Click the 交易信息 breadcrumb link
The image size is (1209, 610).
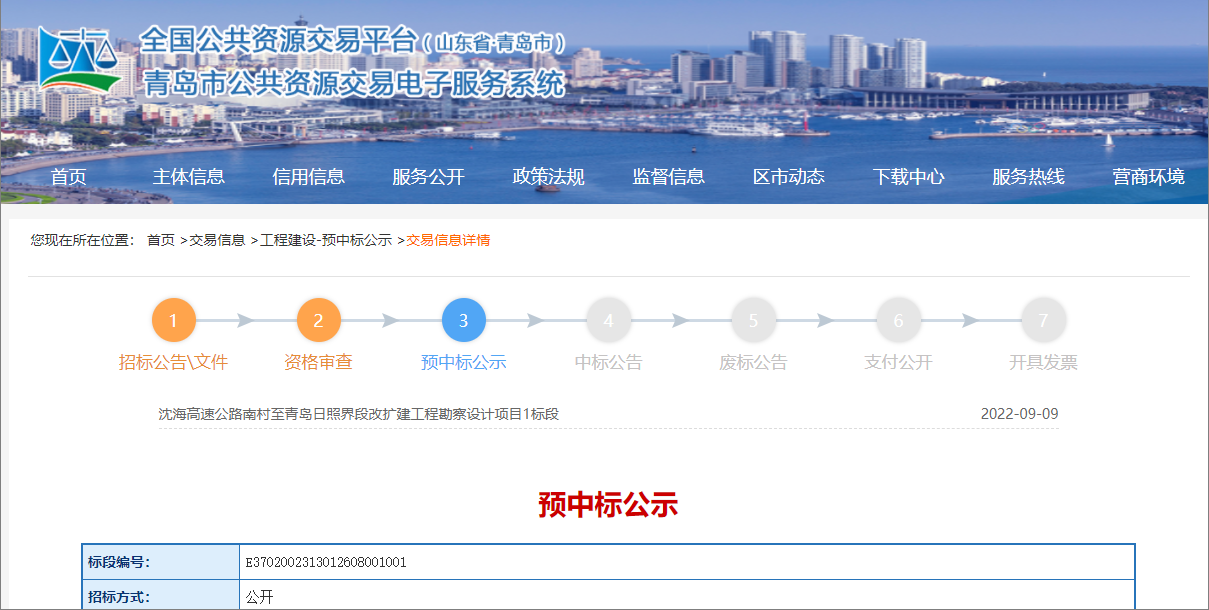click(218, 240)
